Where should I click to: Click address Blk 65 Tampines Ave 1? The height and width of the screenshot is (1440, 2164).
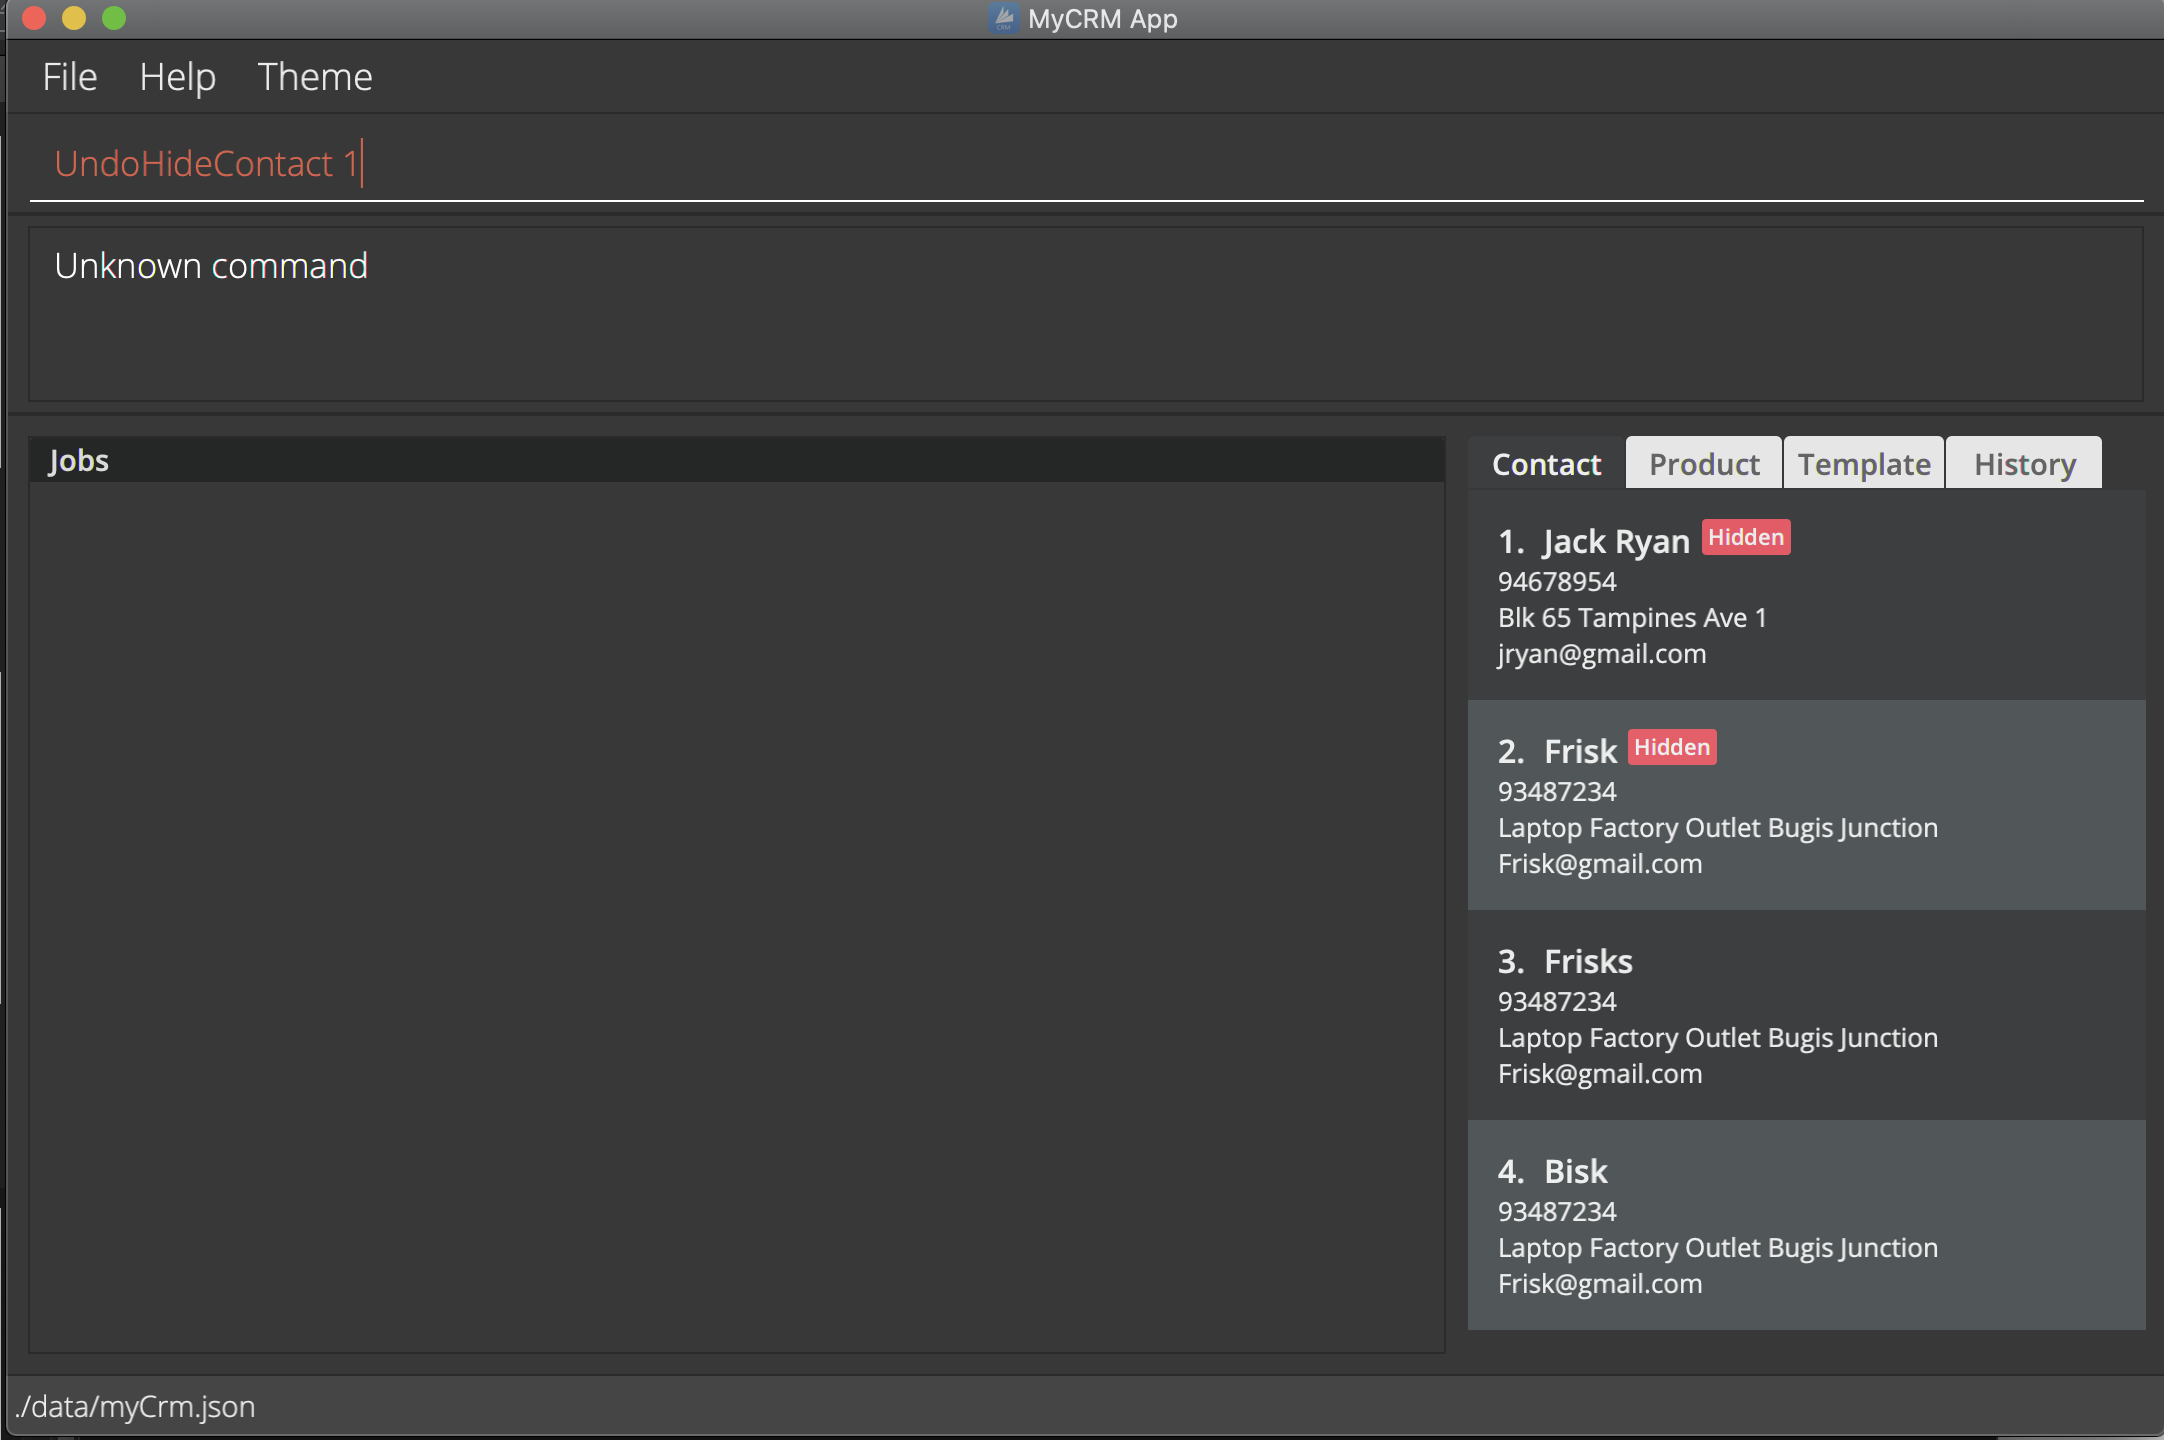[x=1632, y=618]
